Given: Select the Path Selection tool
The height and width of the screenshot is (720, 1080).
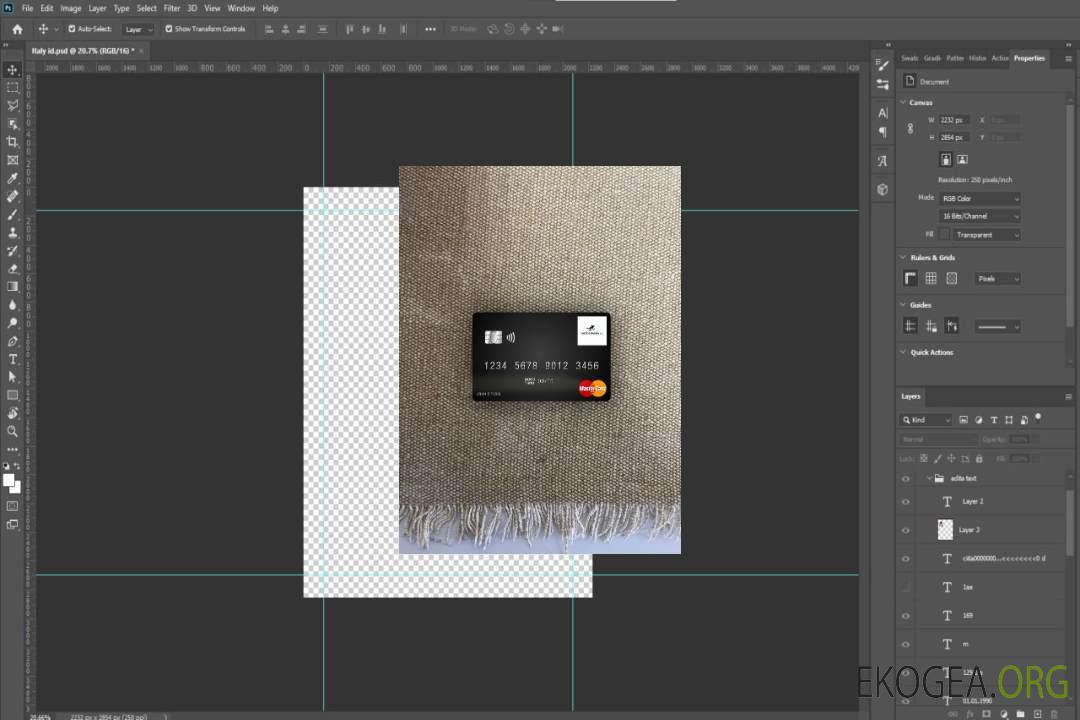Looking at the screenshot, I should click(12, 377).
